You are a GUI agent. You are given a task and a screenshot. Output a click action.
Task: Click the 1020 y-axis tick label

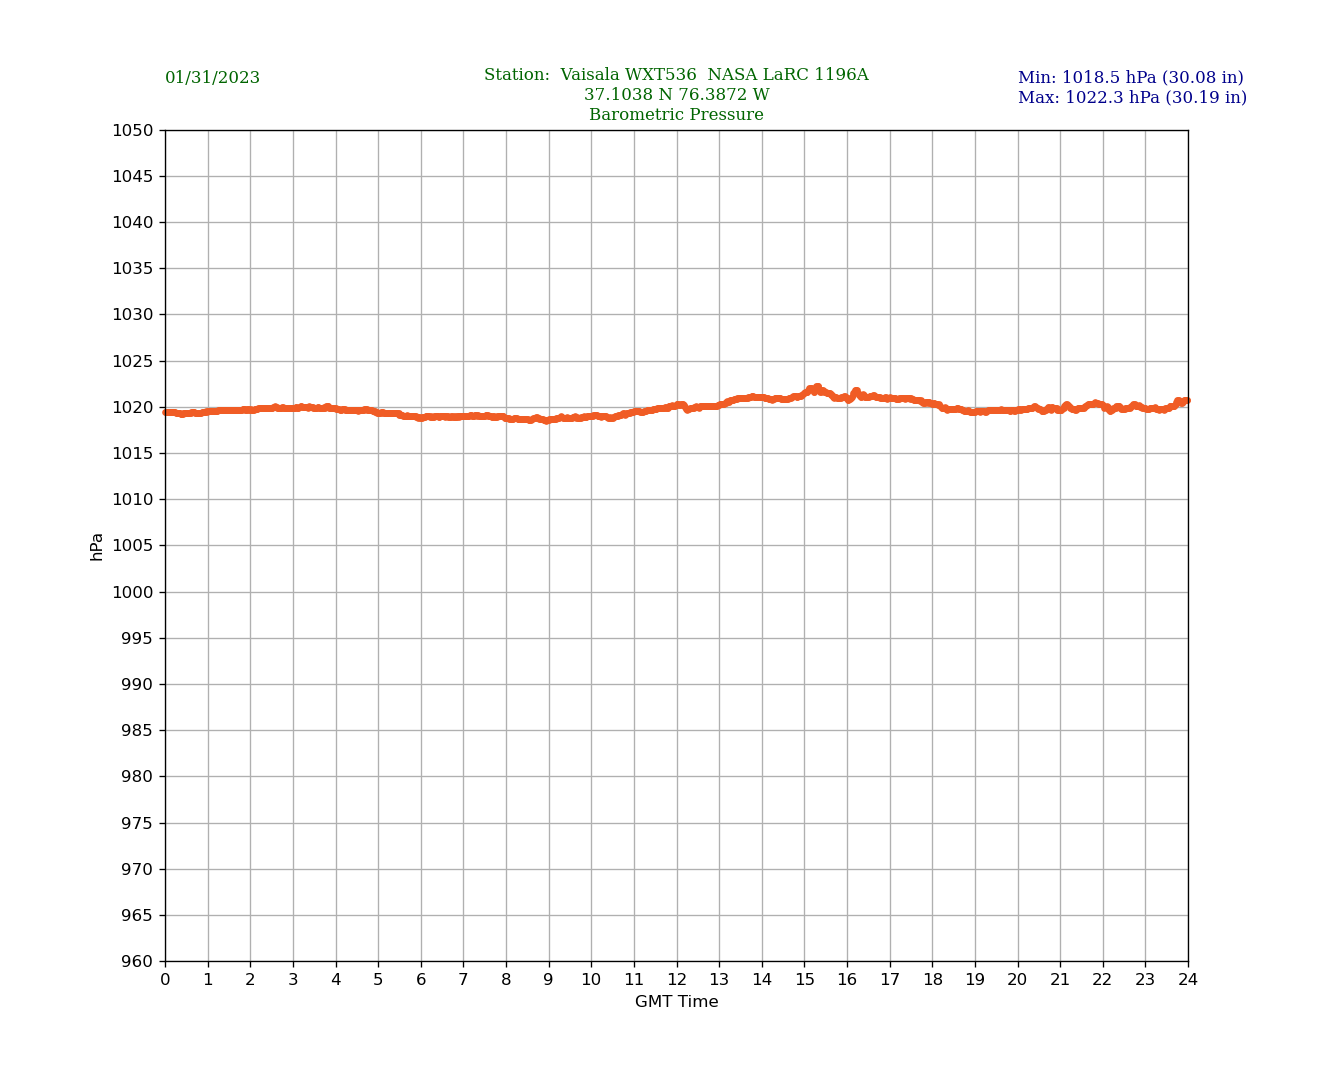click(x=132, y=407)
